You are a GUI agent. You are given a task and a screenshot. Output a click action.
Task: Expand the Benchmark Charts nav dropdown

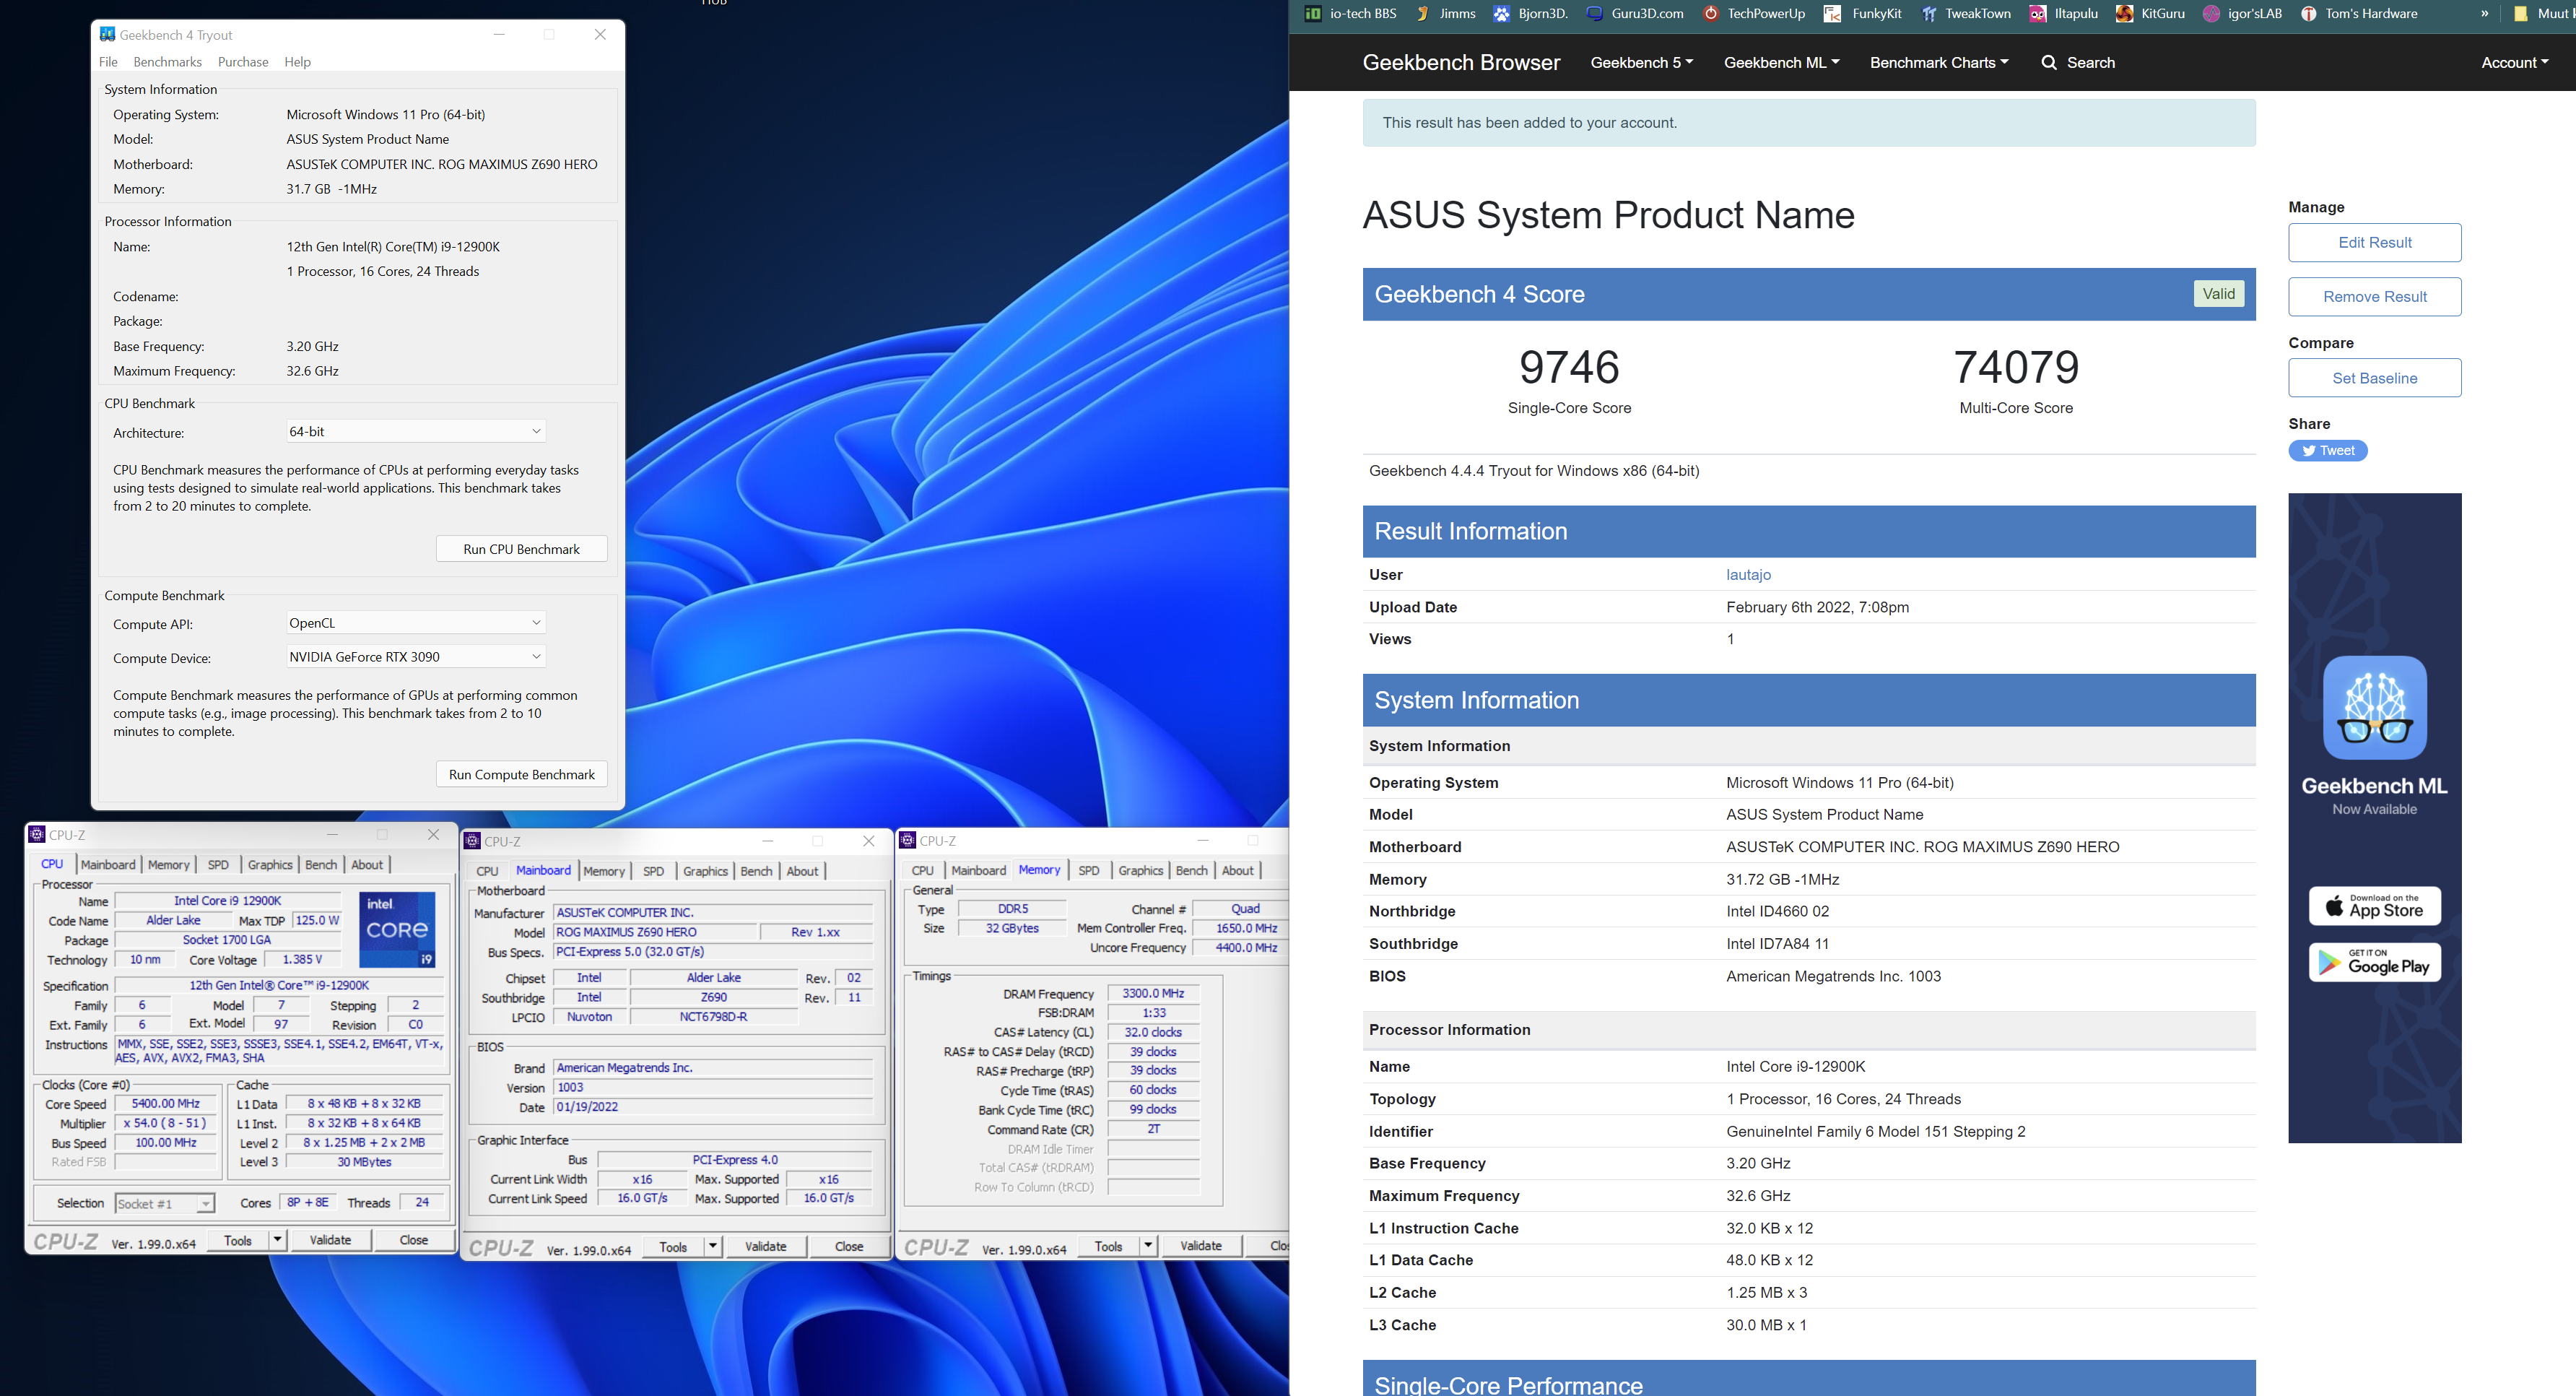point(1940,62)
